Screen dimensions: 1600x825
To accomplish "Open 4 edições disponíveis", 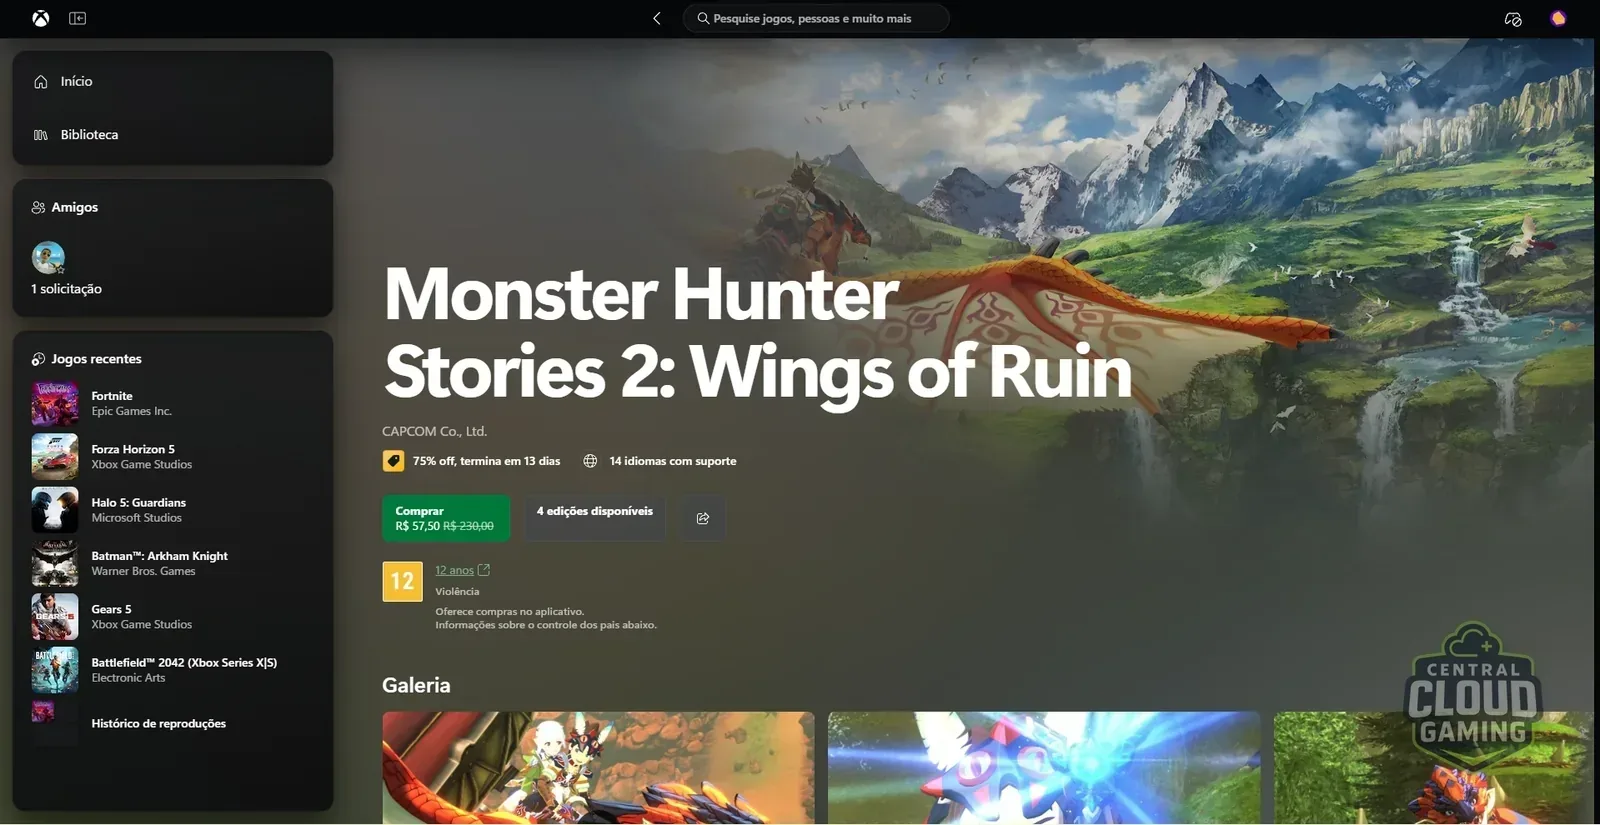I will [x=595, y=518].
